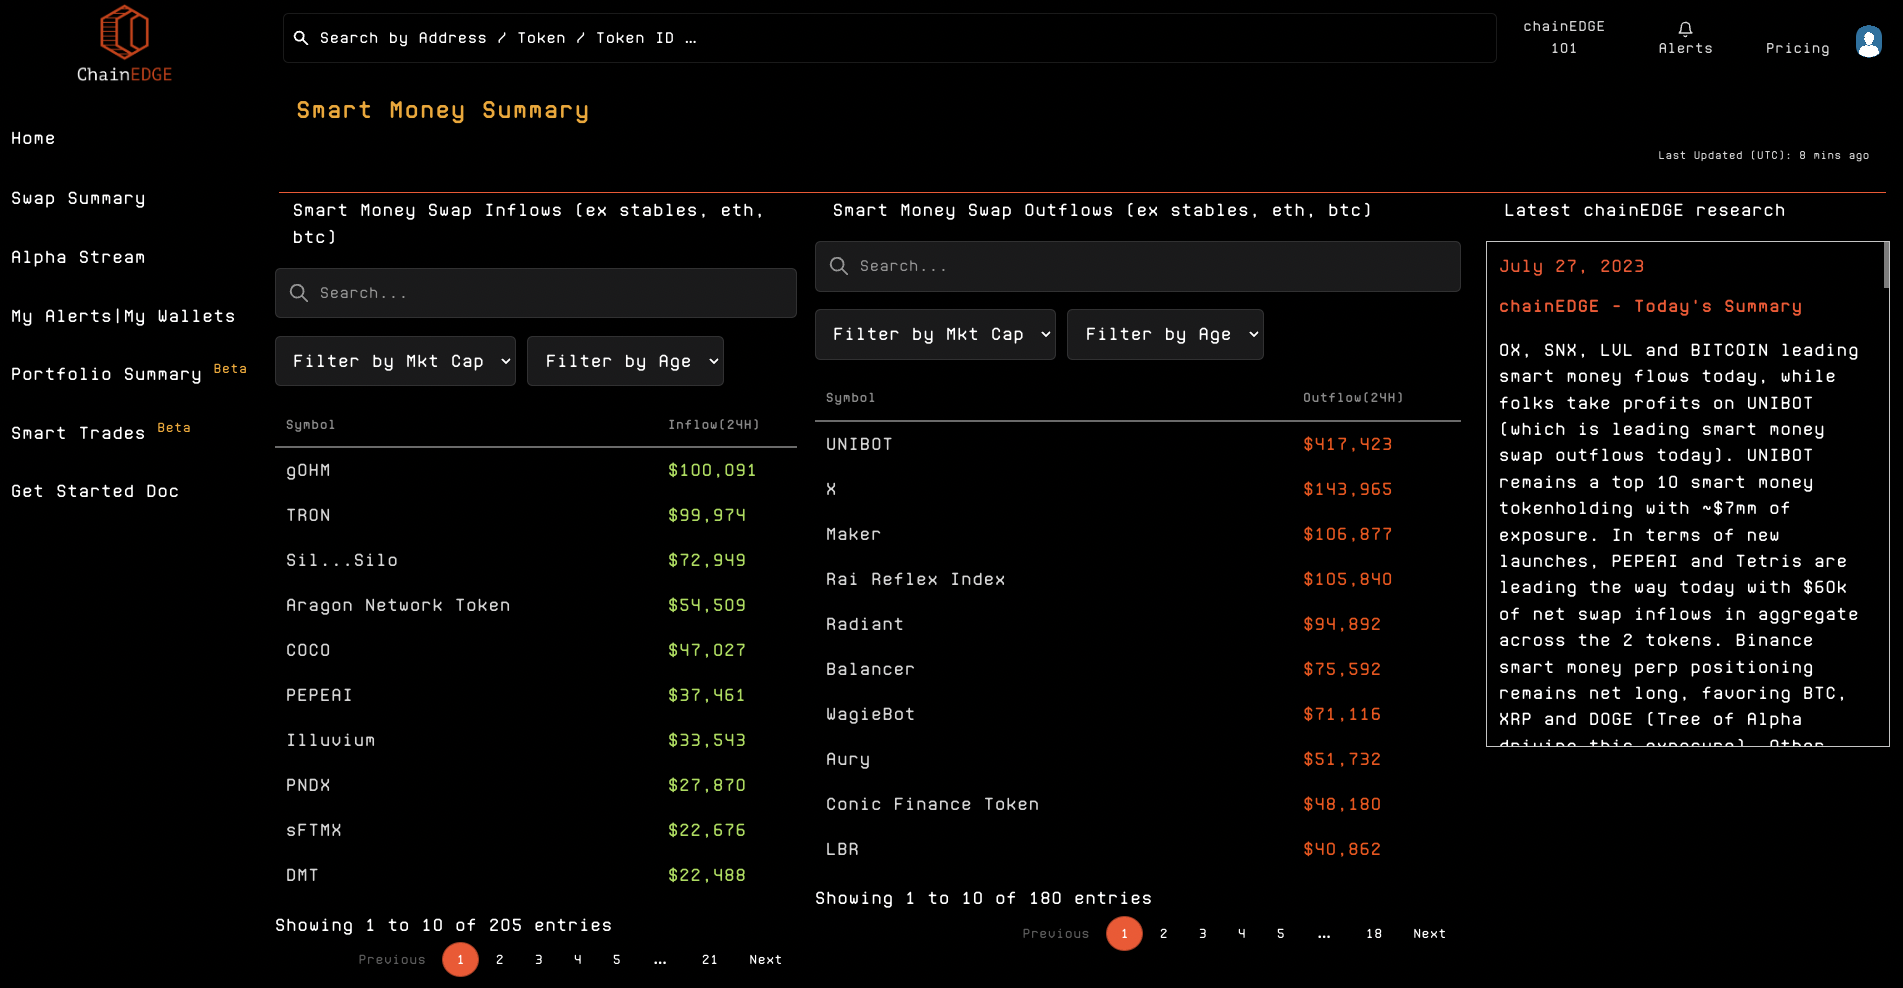Sort by Inflow(24H) column header
Viewport: 1903px width, 988px height.
coord(714,425)
